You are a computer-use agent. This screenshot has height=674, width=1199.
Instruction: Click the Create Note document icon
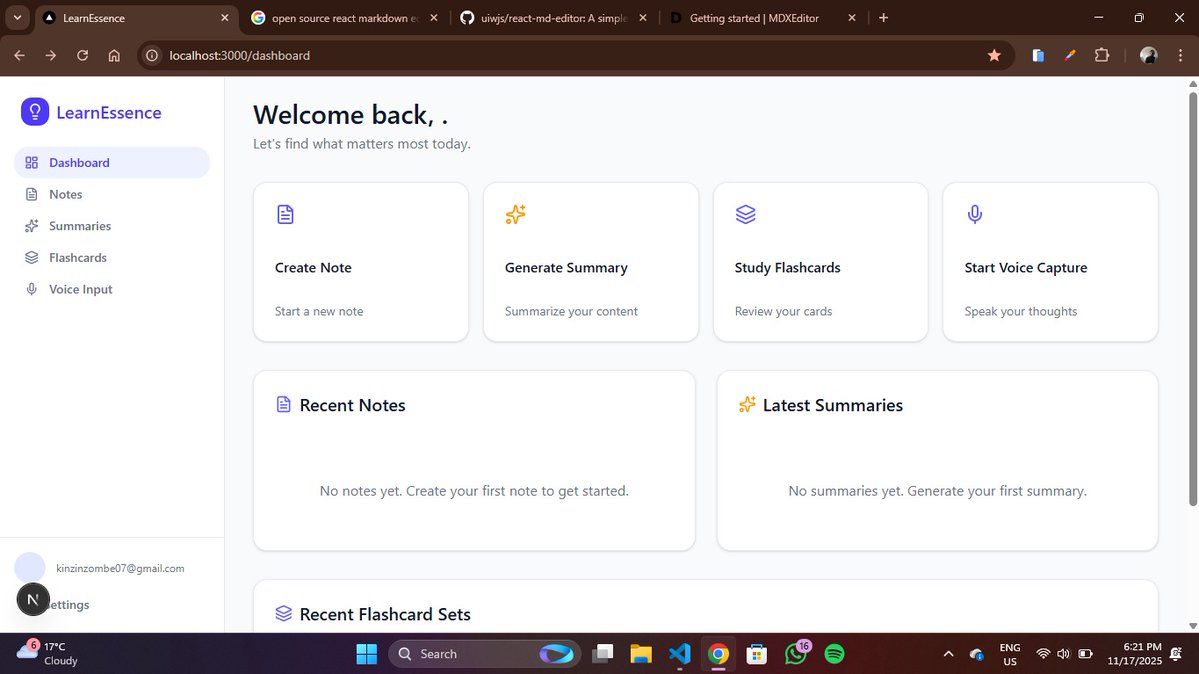[x=284, y=213]
